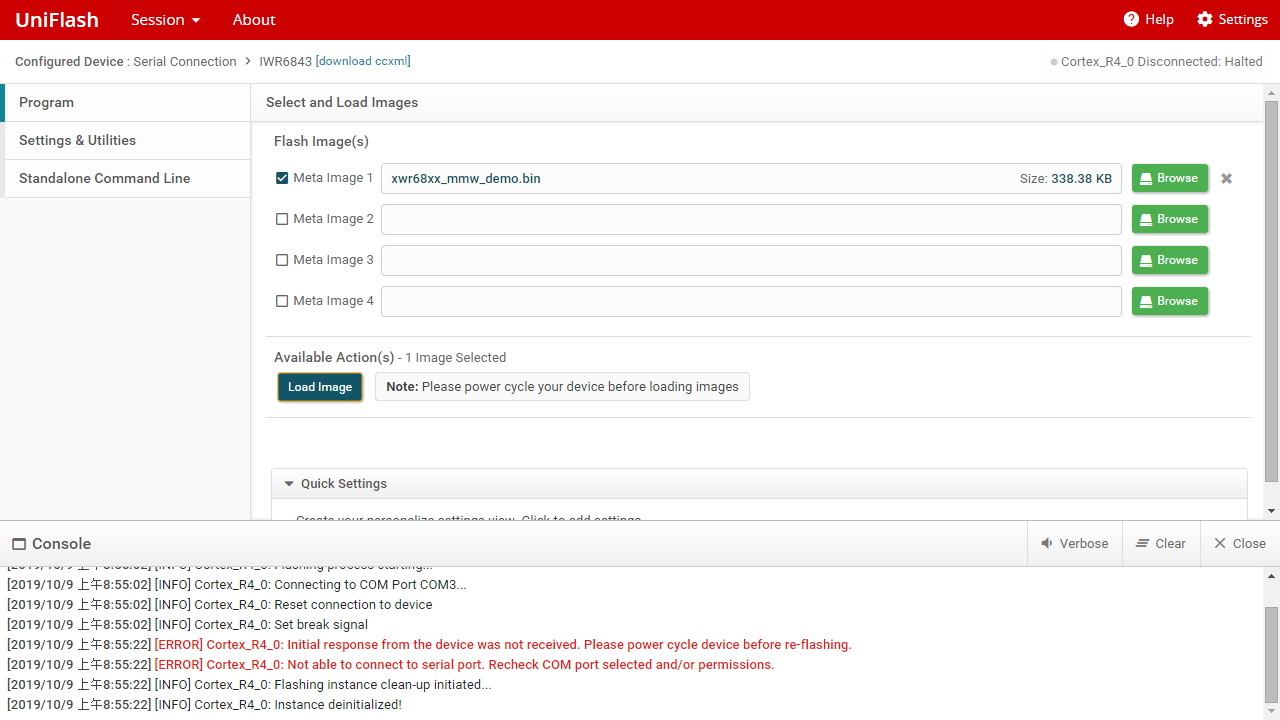Browse for Meta Image 4 file
This screenshot has height=720, width=1280.
point(1170,301)
